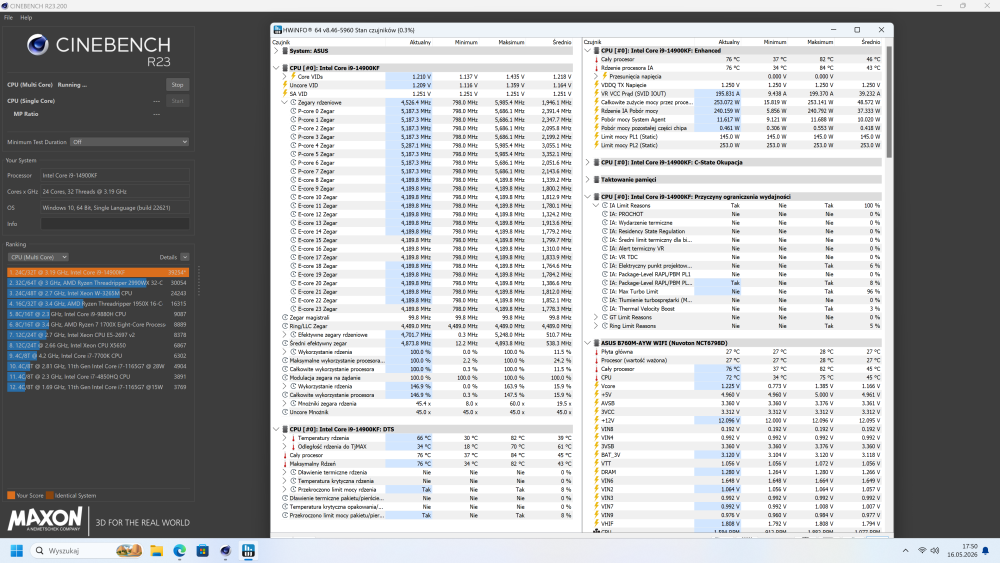
Task: Expand the System: ASUS sensor group
Action: [276, 50]
